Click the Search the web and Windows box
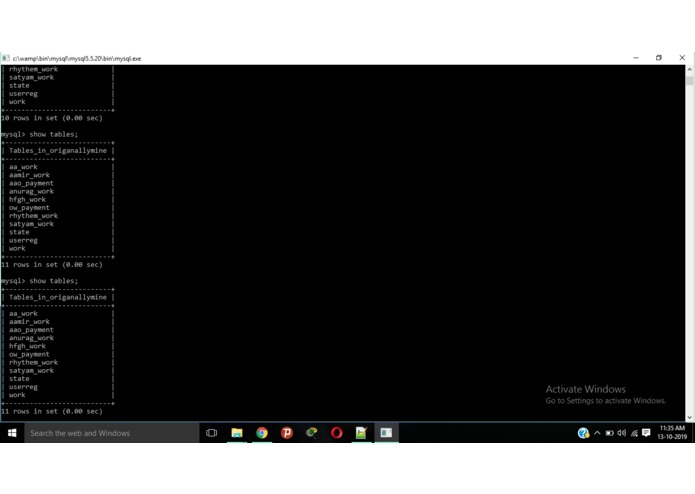 coord(112,433)
